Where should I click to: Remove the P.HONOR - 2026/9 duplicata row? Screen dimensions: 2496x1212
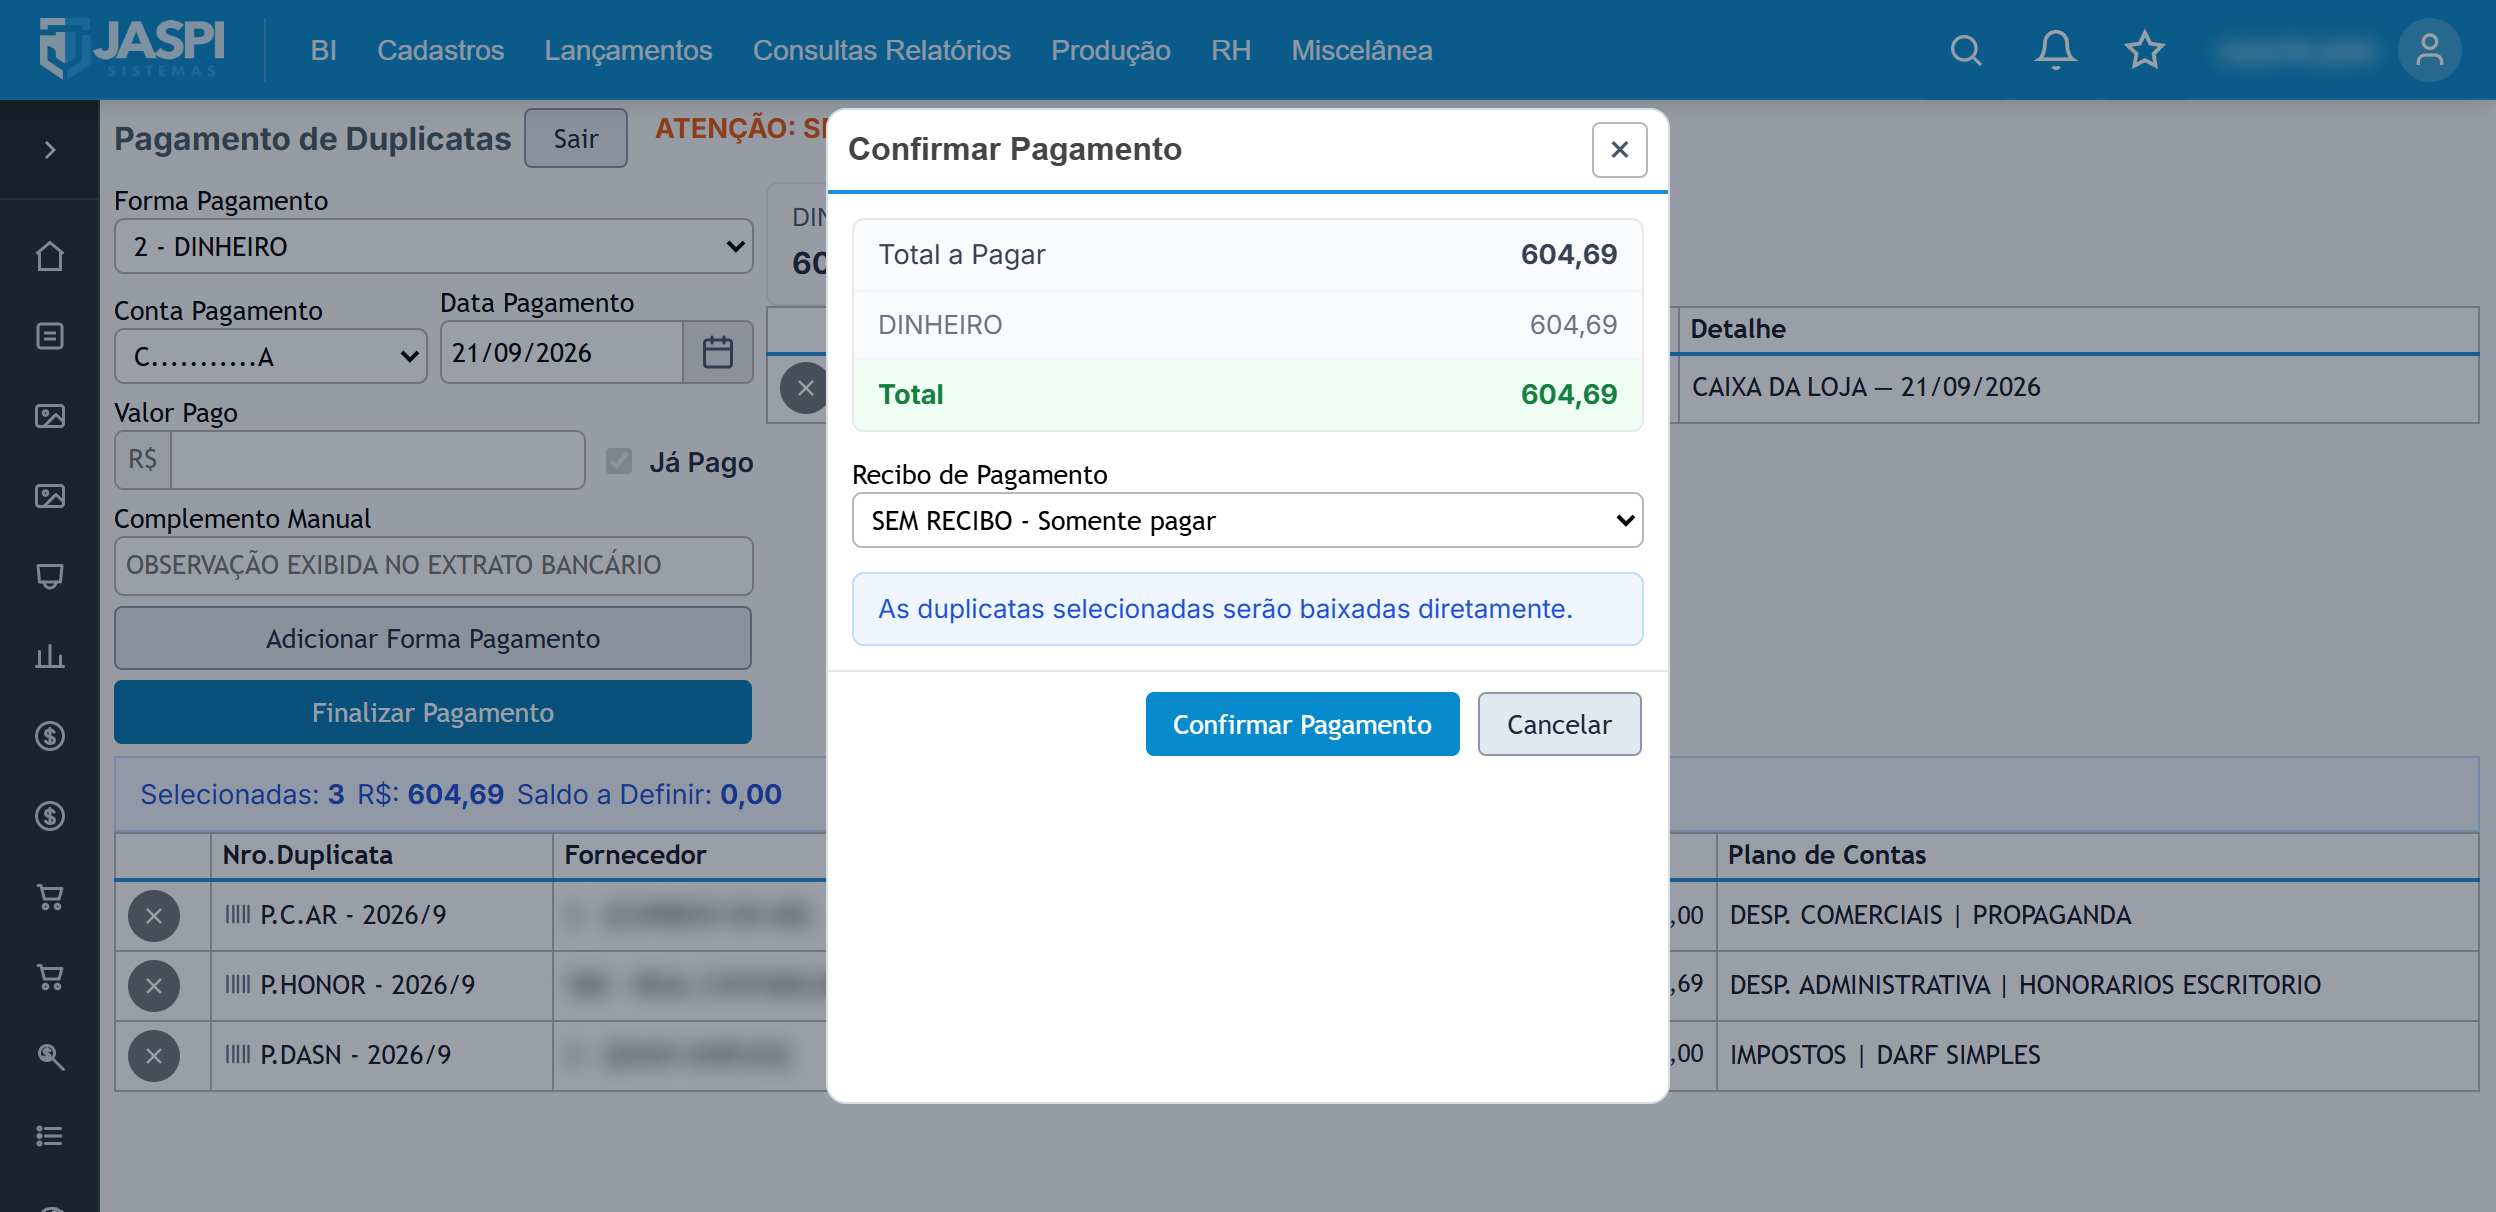point(154,985)
